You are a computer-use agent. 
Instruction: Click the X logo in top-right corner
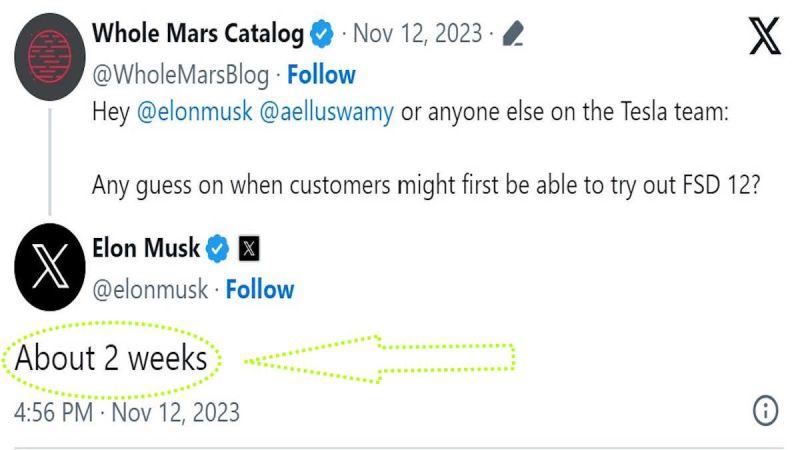765,38
